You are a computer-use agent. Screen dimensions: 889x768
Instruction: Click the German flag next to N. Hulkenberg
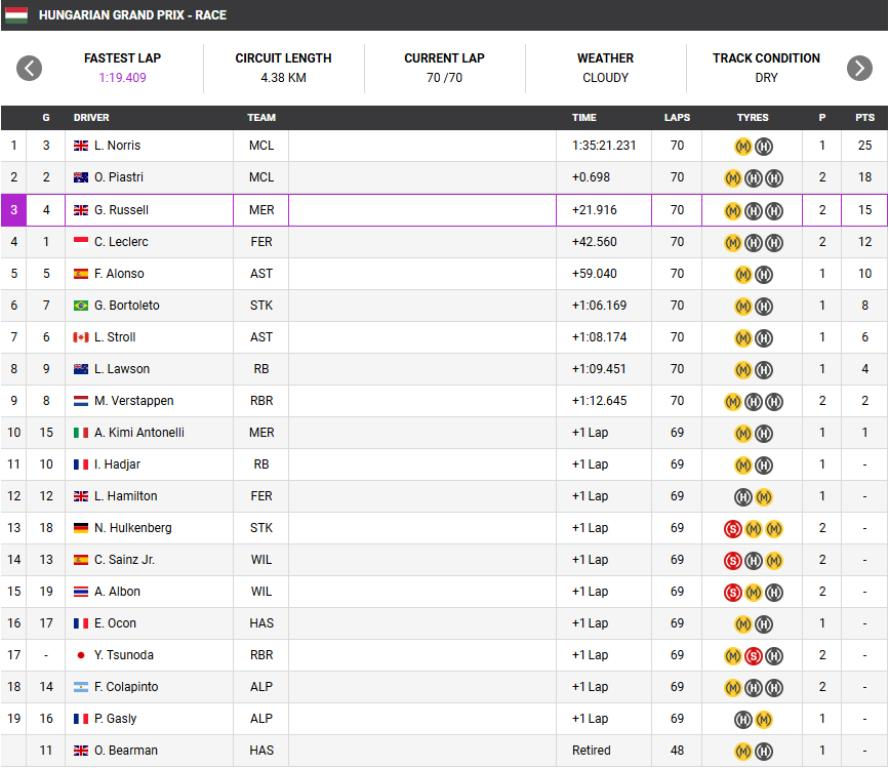[x=81, y=528]
